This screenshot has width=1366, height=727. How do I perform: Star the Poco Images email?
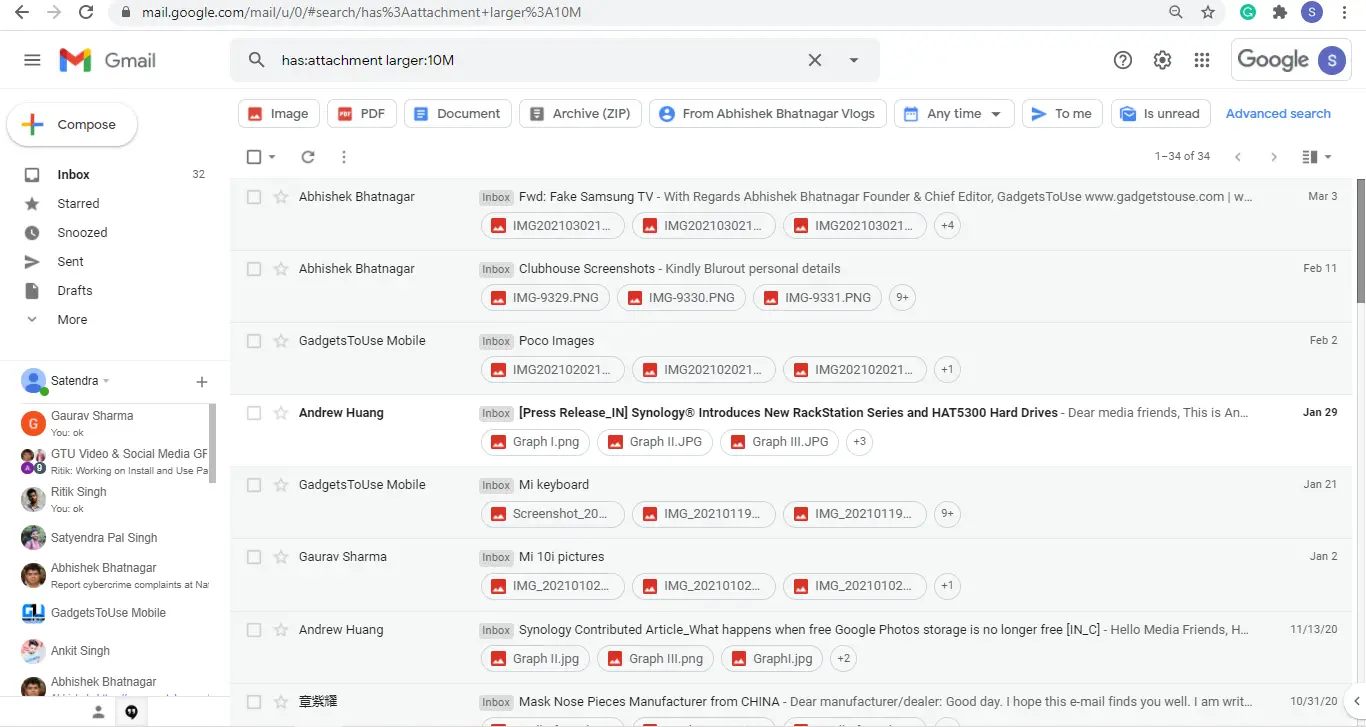[281, 341]
